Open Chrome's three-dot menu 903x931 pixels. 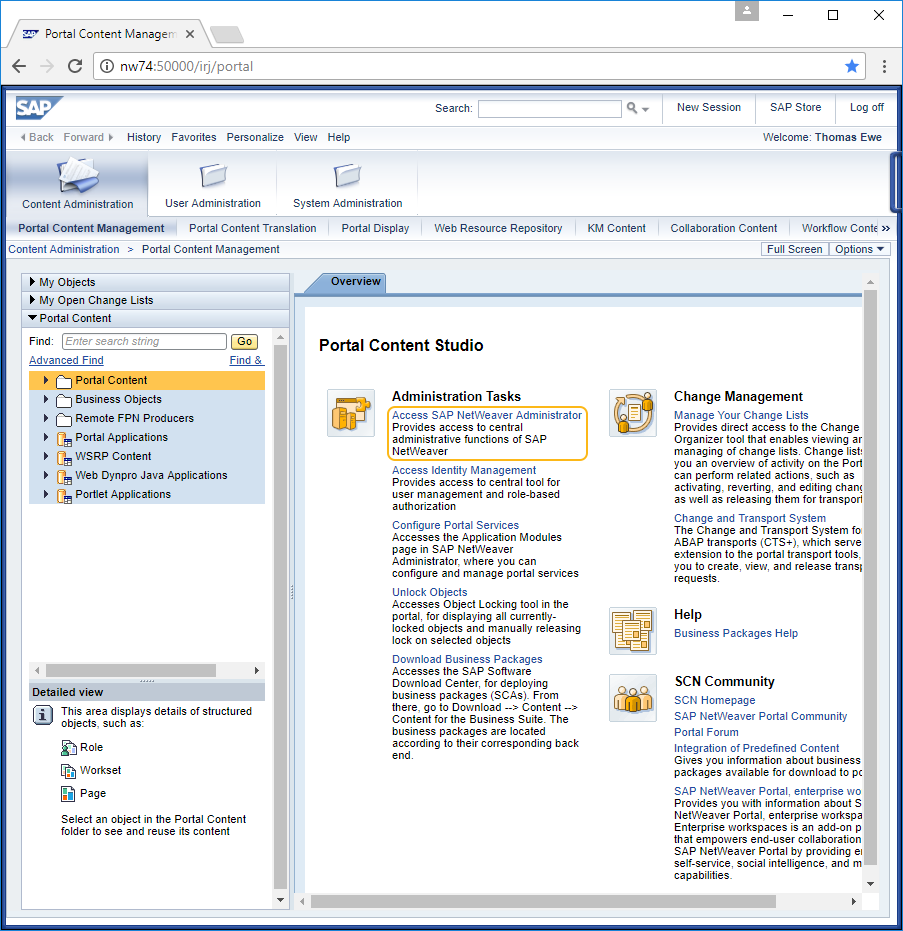(884, 66)
